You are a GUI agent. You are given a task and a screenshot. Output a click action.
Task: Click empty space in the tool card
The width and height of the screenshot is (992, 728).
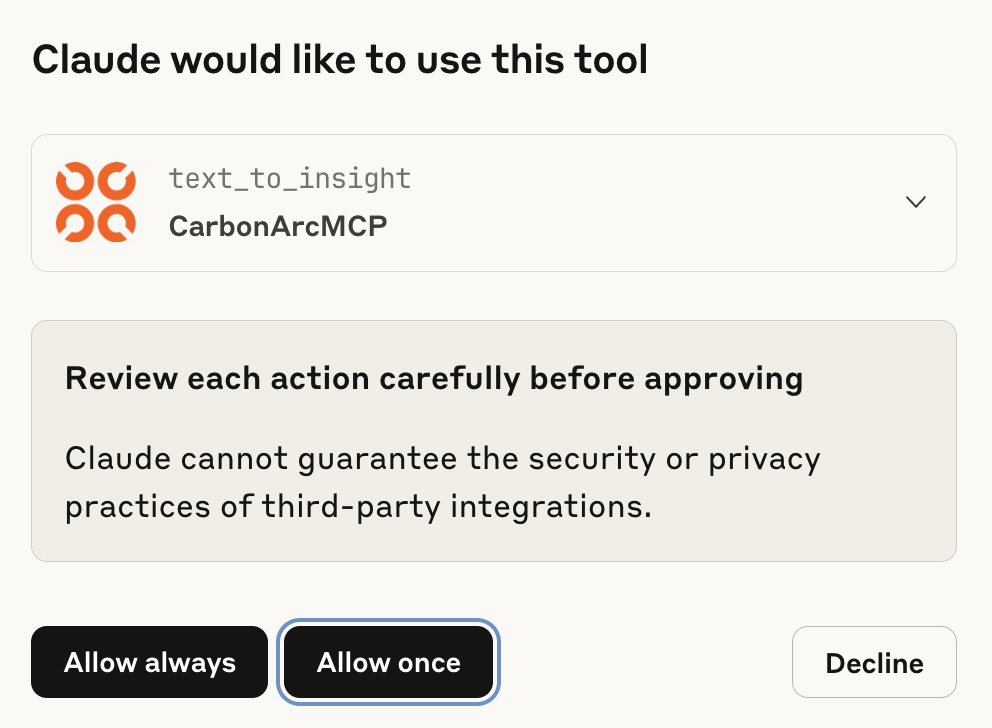(x=650, y=203)
